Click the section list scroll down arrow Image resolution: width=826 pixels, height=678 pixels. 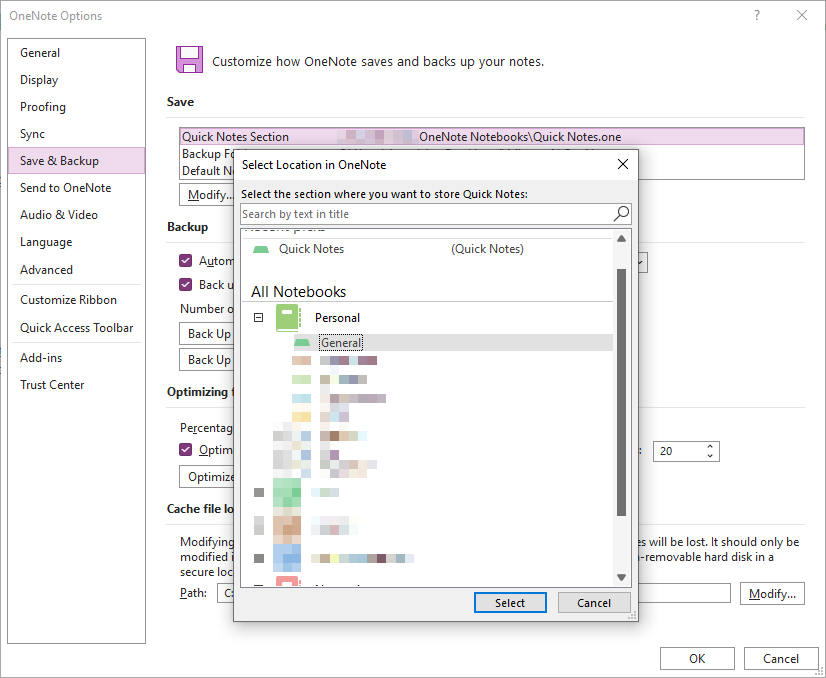click(622, 577)
